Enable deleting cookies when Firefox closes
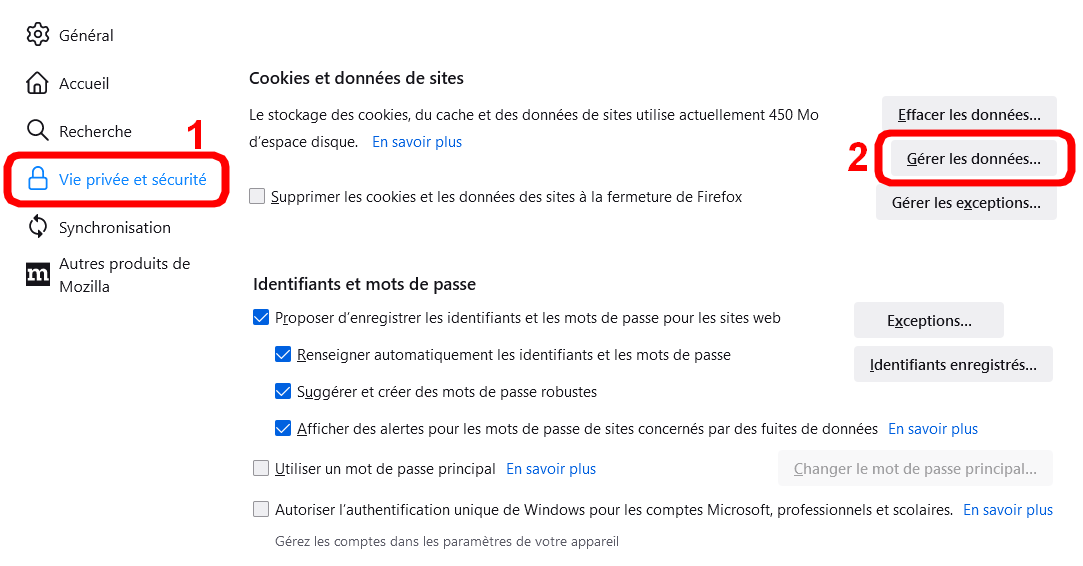Screen dimensions: 1083x566 [x=257, y=197]
